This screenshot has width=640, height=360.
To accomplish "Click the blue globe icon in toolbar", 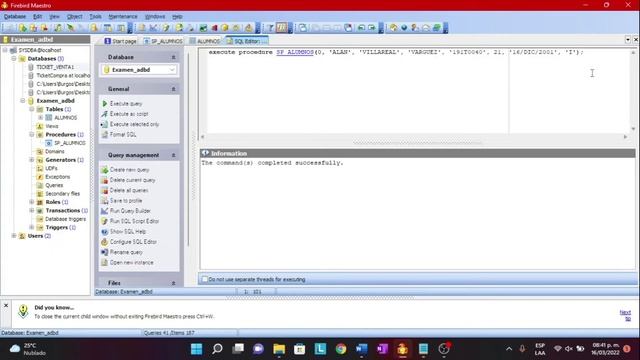I will coord(404,28).
